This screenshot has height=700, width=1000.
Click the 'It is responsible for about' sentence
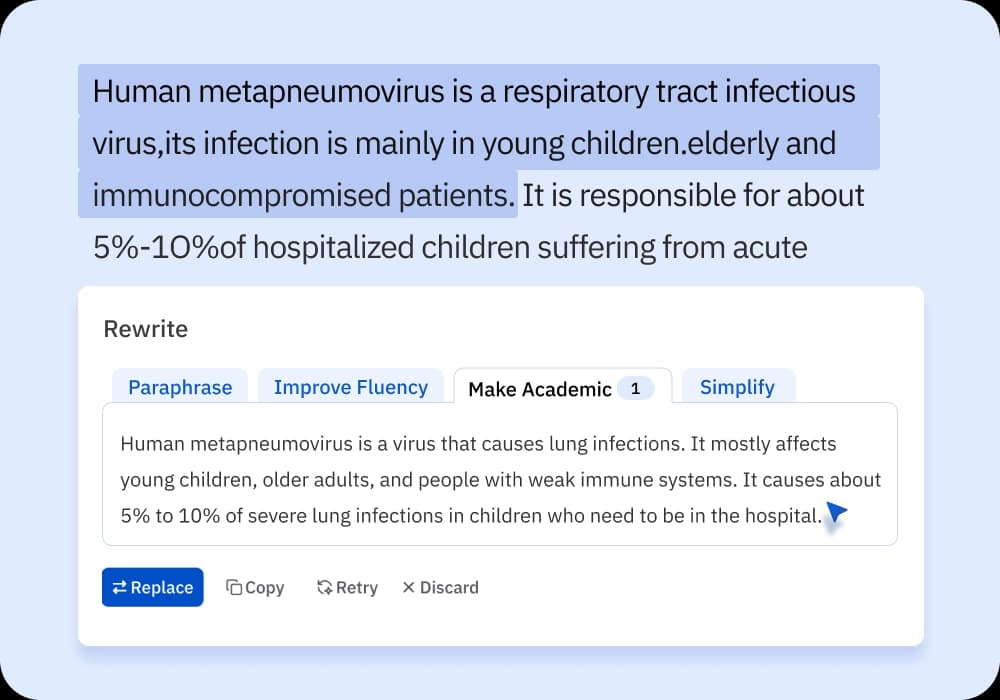tap(693, 195)
